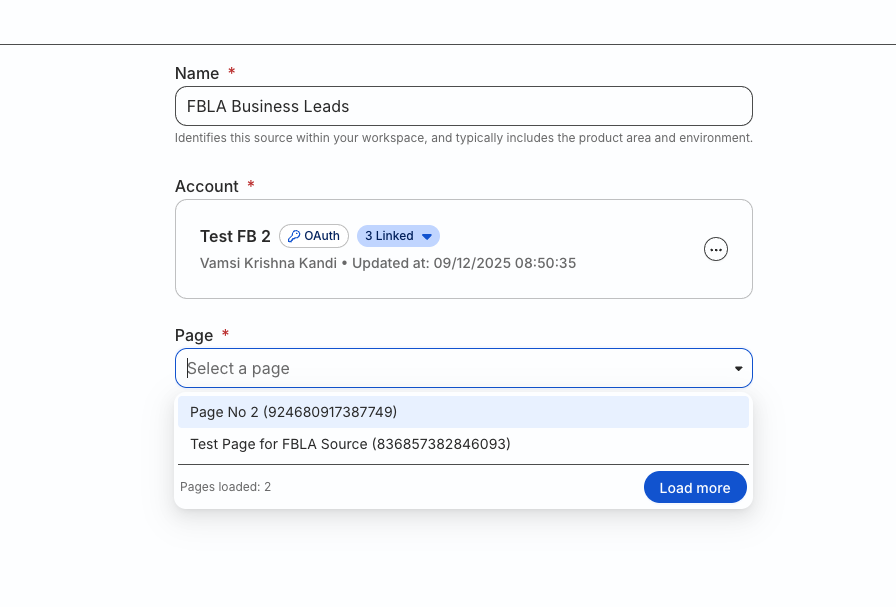Choose Test Page for FBLA Source option
This screenshot has height=607, width=896.
tap(463, 444)
